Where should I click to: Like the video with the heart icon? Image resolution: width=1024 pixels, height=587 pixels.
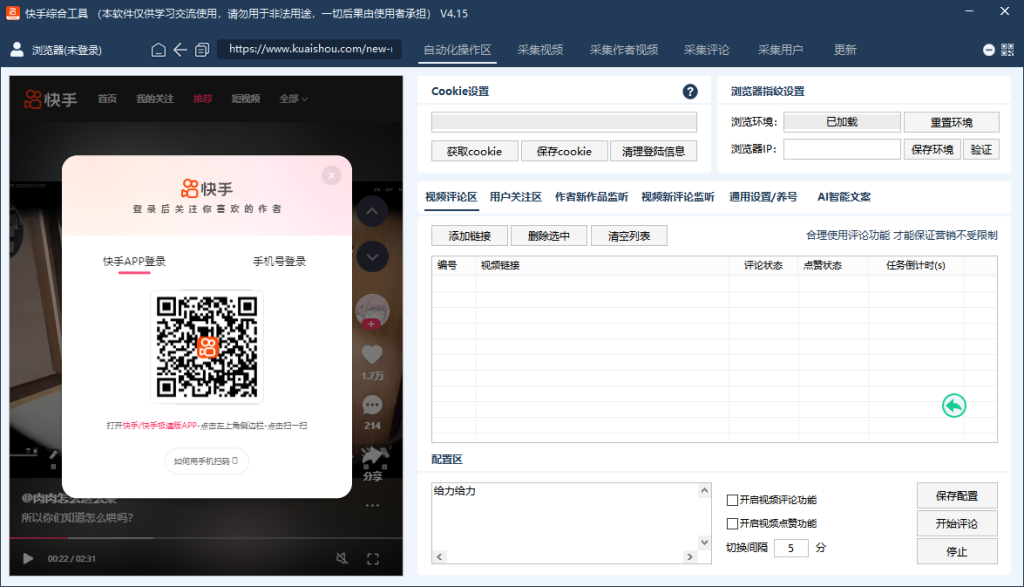(372, 355)
